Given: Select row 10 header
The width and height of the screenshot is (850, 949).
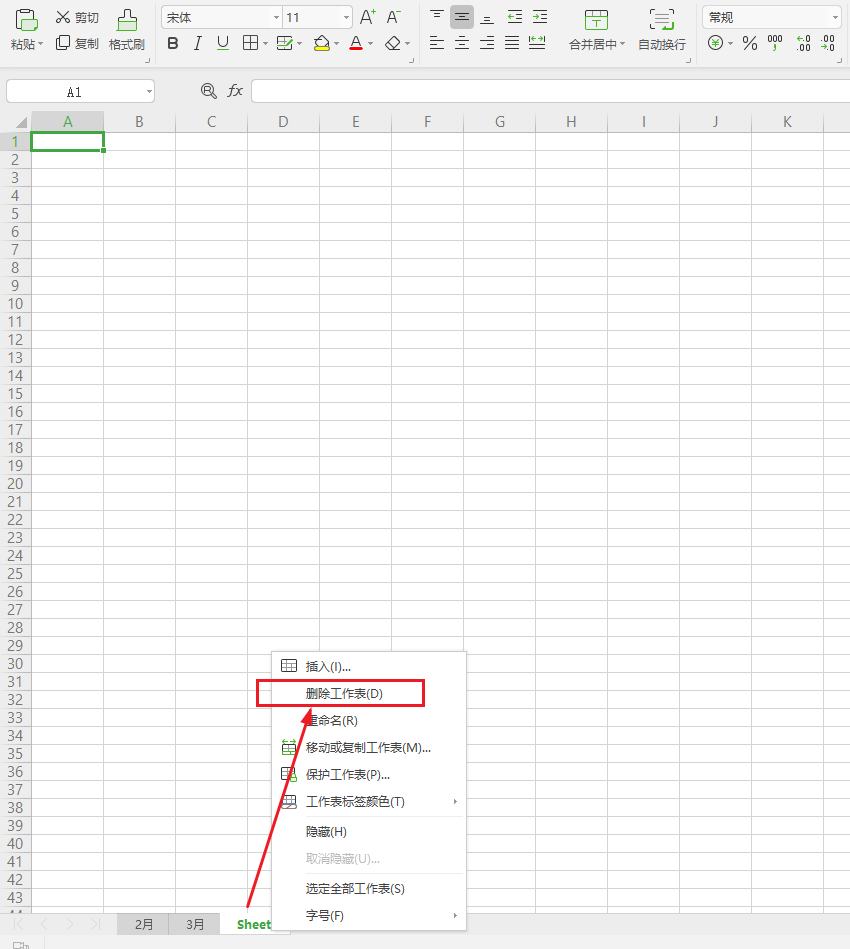Looking at the screenshot, I should [15, 303].
